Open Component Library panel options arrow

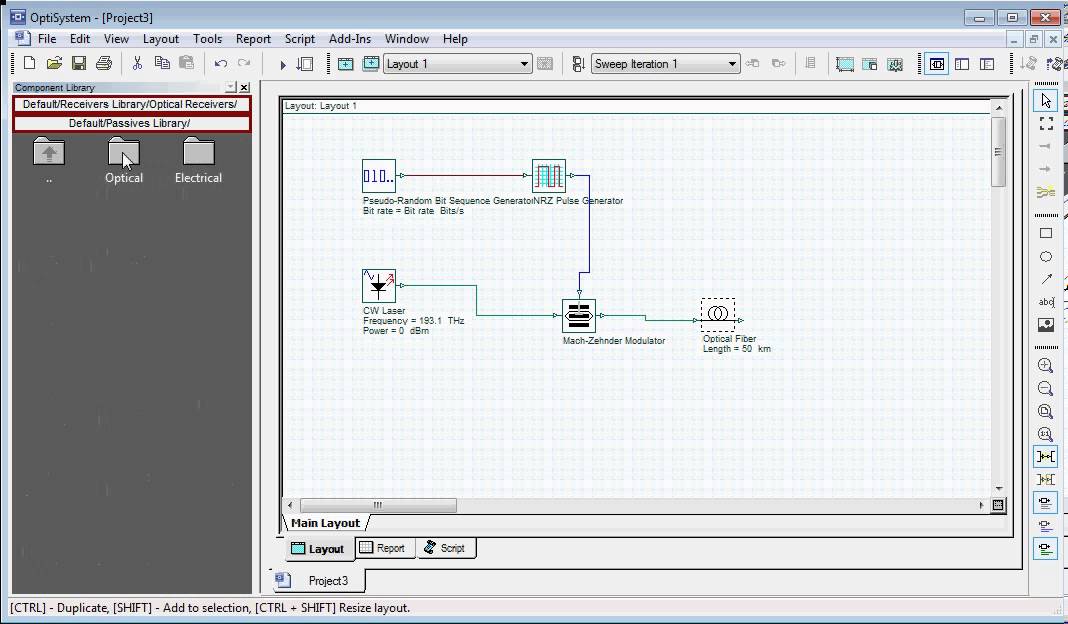[x=230, y=87]
